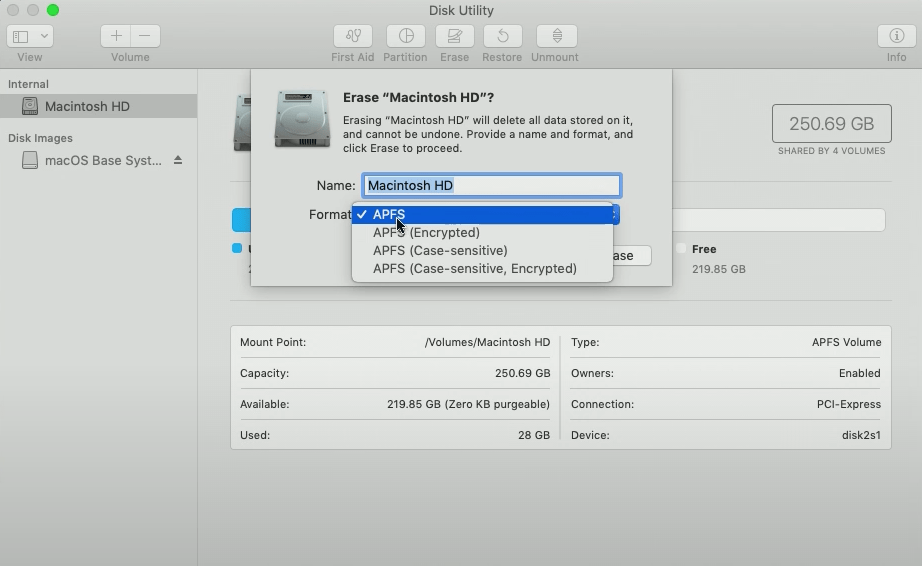Image resolution: width=922 pixels, height=566 pixels.
Task: Eject macOS Base System disk image
Action: pos(178,160)
